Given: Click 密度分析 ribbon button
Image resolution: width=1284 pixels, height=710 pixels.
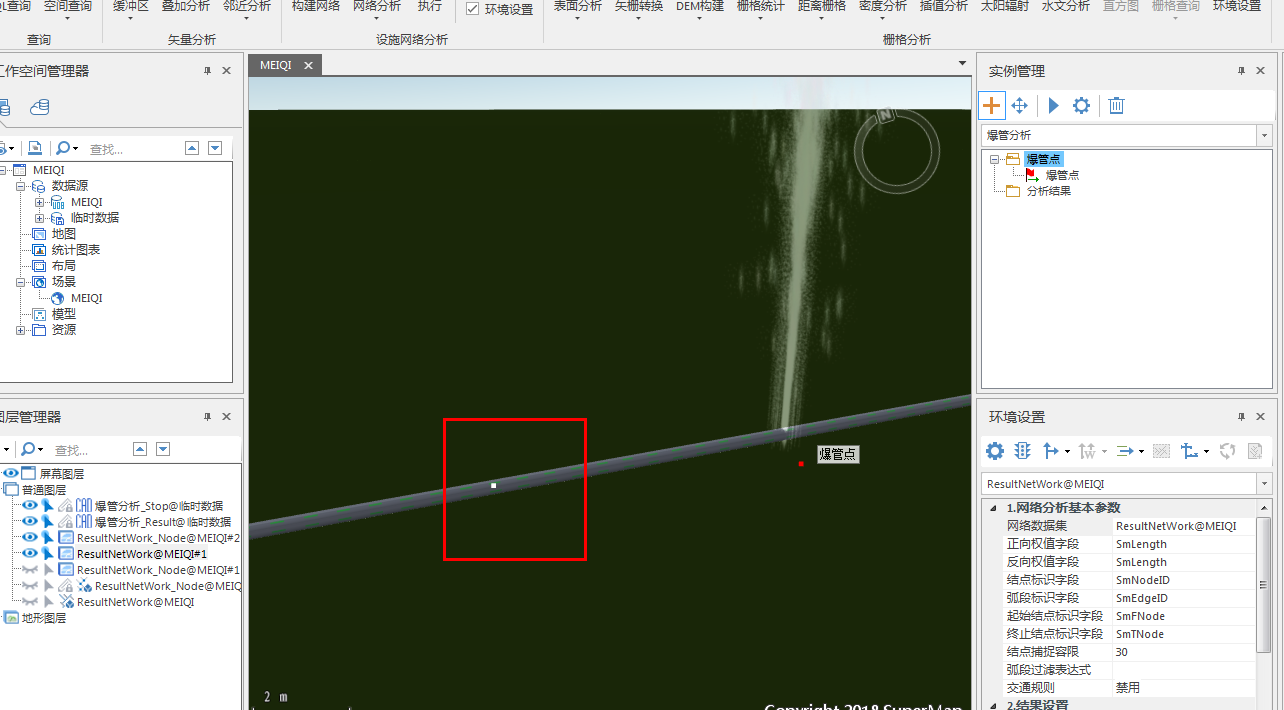Looking at the screenshot, I should (x=883, y=6).
